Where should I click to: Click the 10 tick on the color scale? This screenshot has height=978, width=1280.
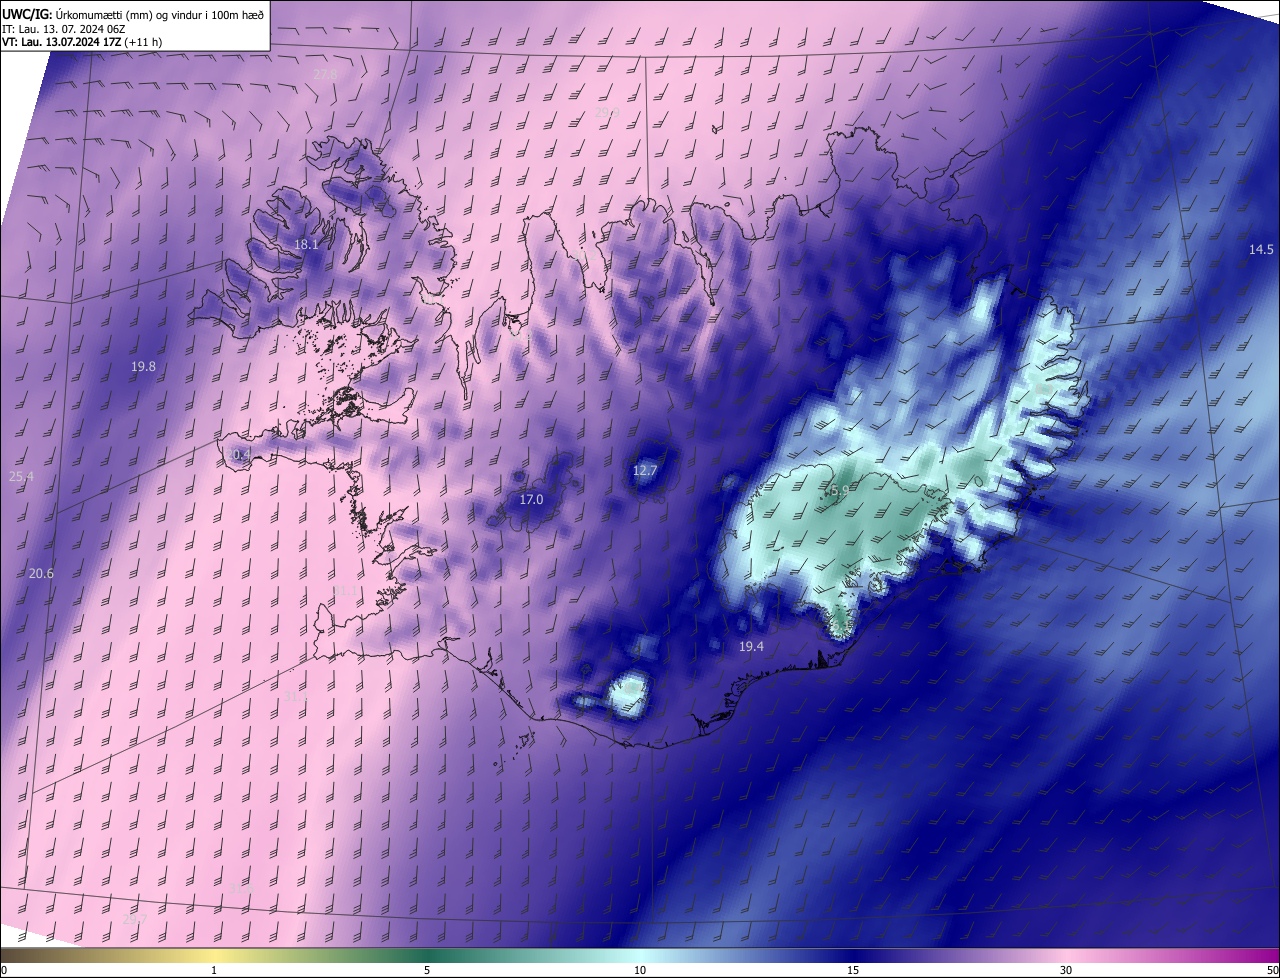click(x=640, y=970)
